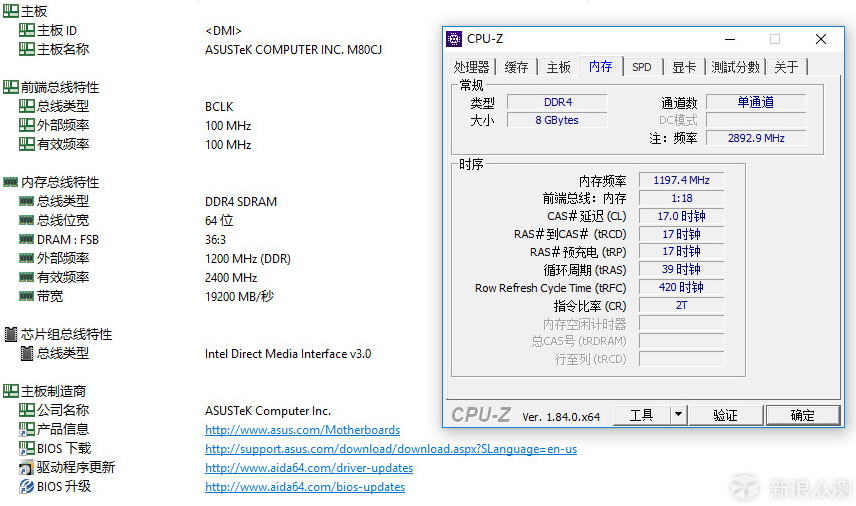Click memory icon beside 总线类型 DDR4 SDRAM
The image size is (856, 506).
[27, 201]
